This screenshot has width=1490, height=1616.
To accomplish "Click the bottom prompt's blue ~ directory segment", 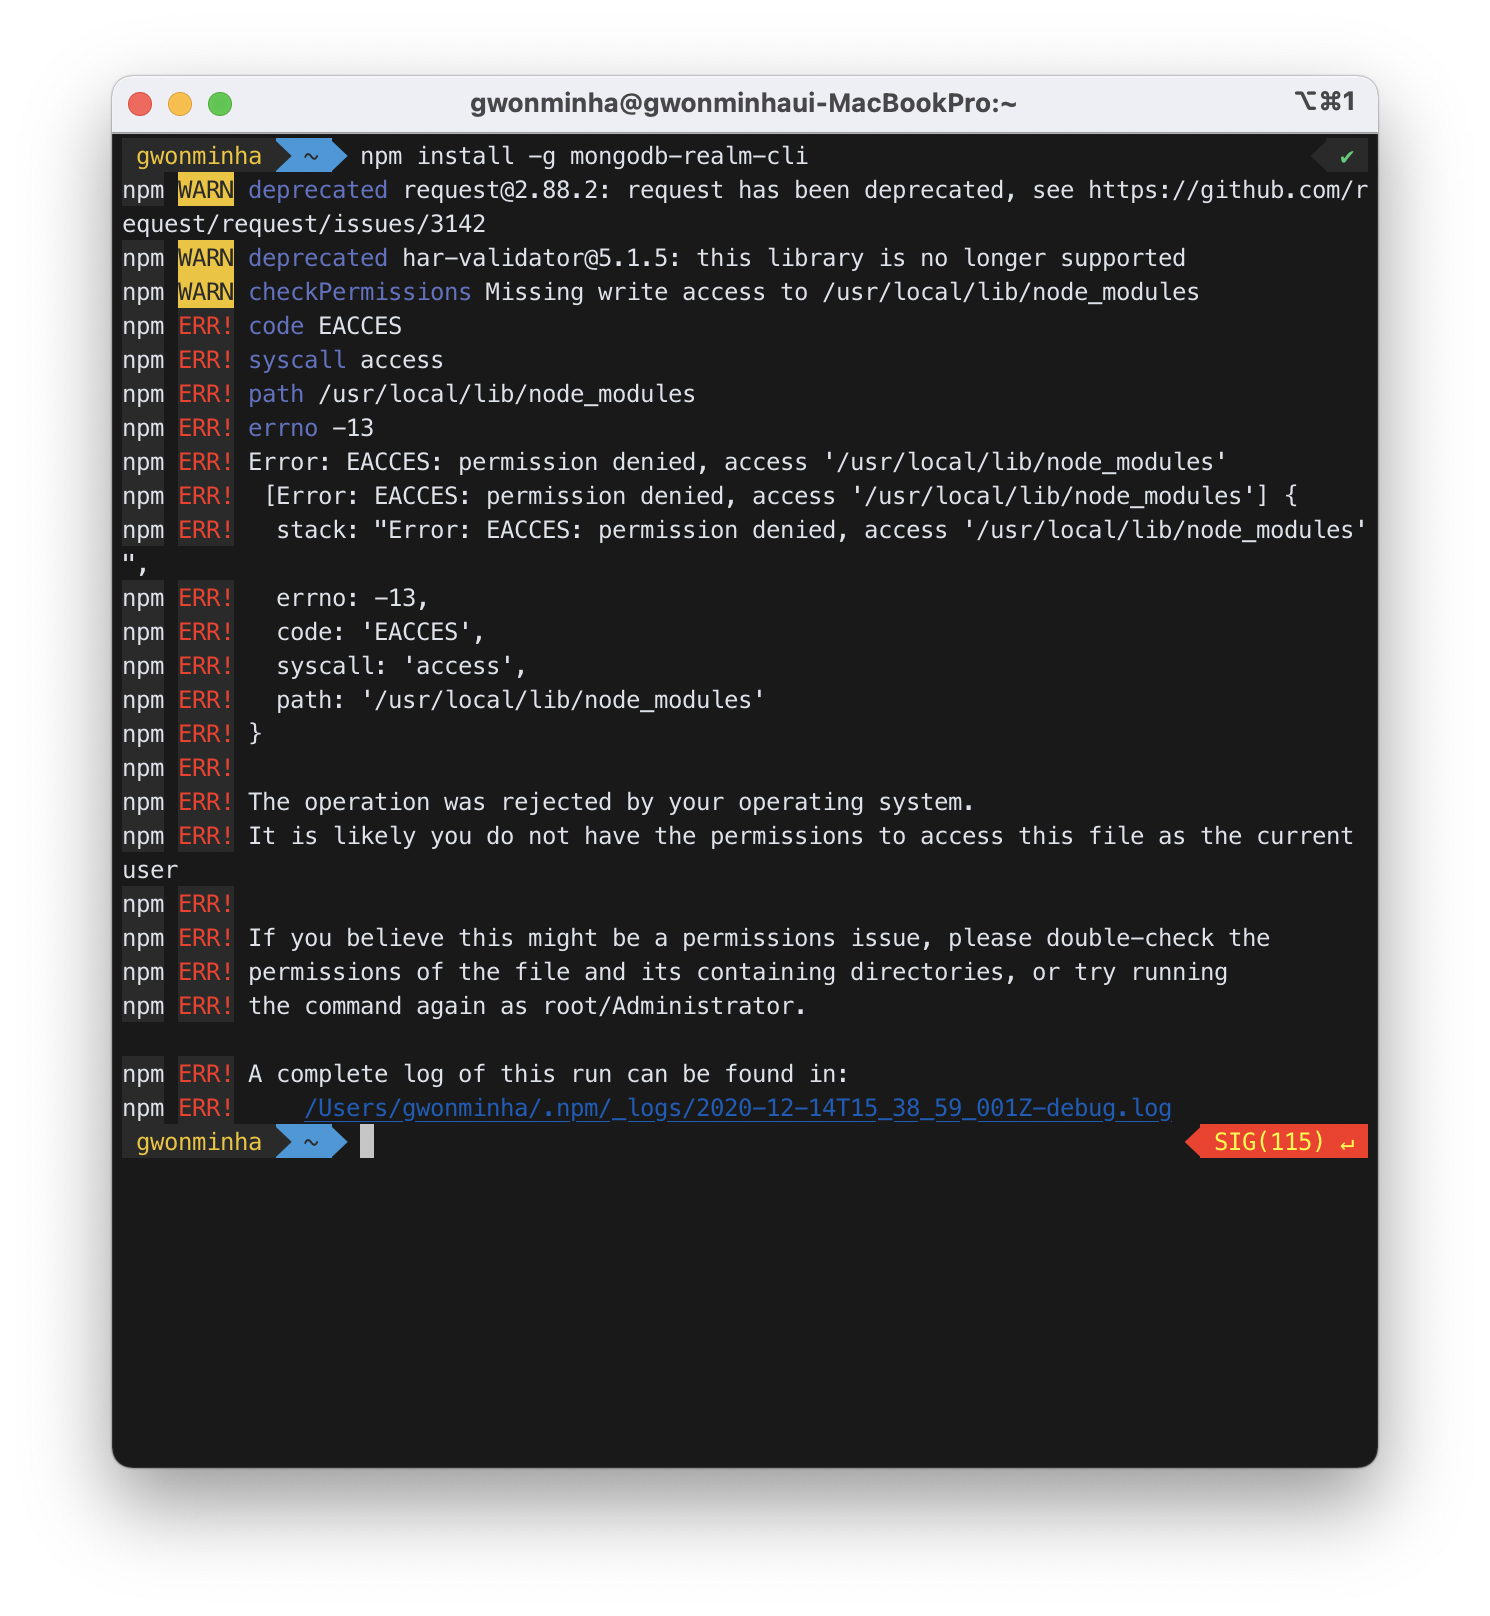I will (x=311, y=1142).
